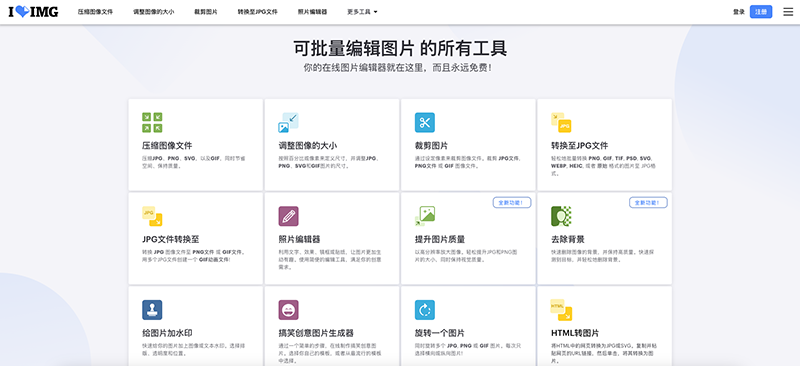Click the 提升图片质量 card title
Screen dimensions: 800x366
pos(440,239)
